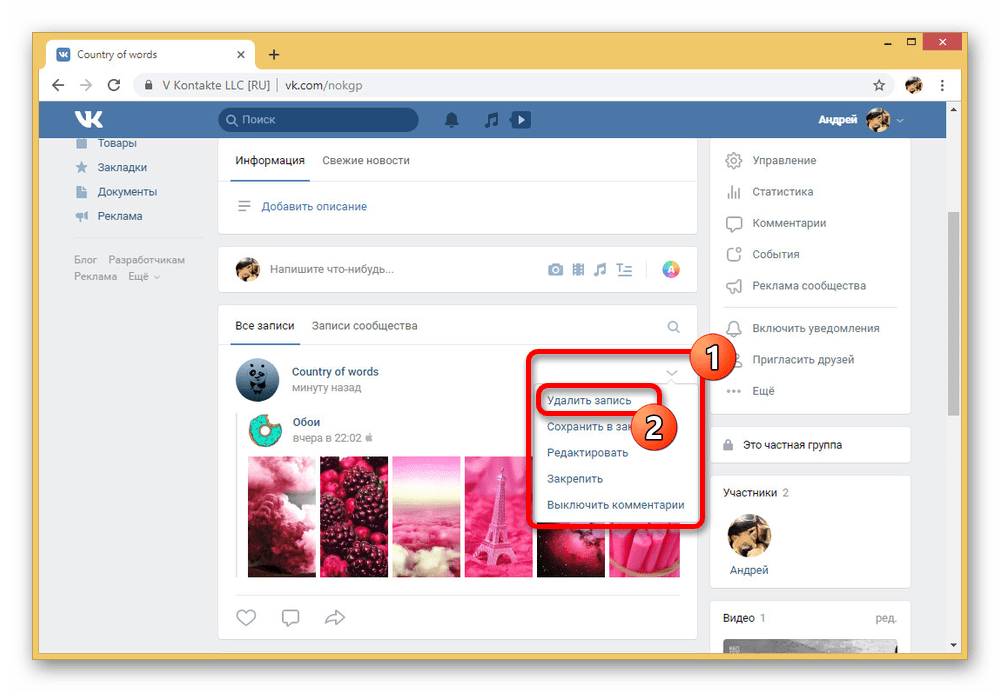Expand the Андрей profile dropdown in header

861,120
